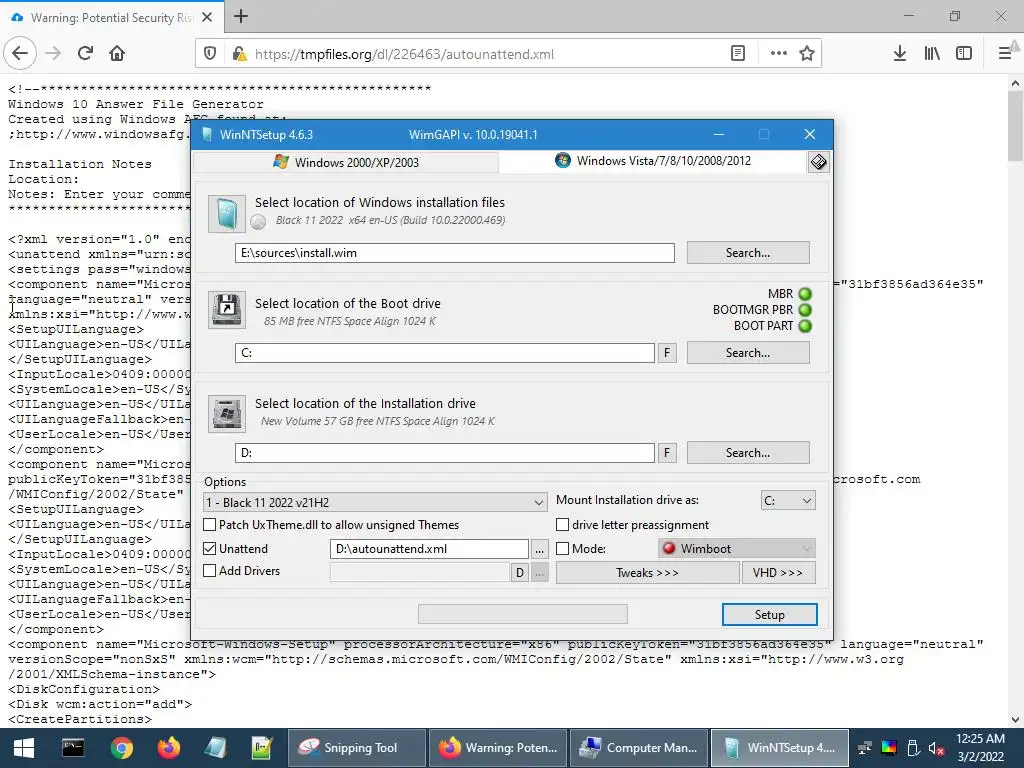
Task: Click the Windows installation files icon
Action: (227, 214)
